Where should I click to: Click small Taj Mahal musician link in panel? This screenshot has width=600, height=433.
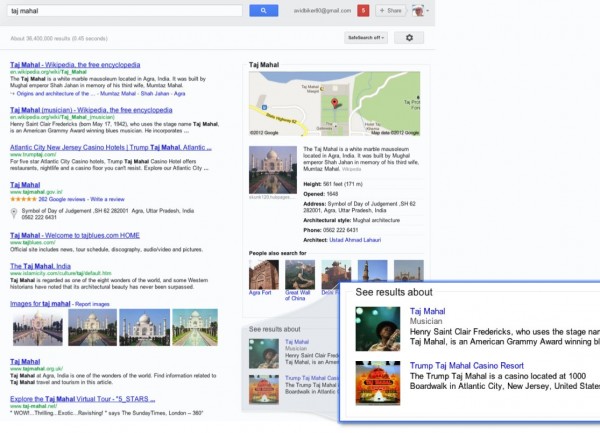tap(297, 342)
